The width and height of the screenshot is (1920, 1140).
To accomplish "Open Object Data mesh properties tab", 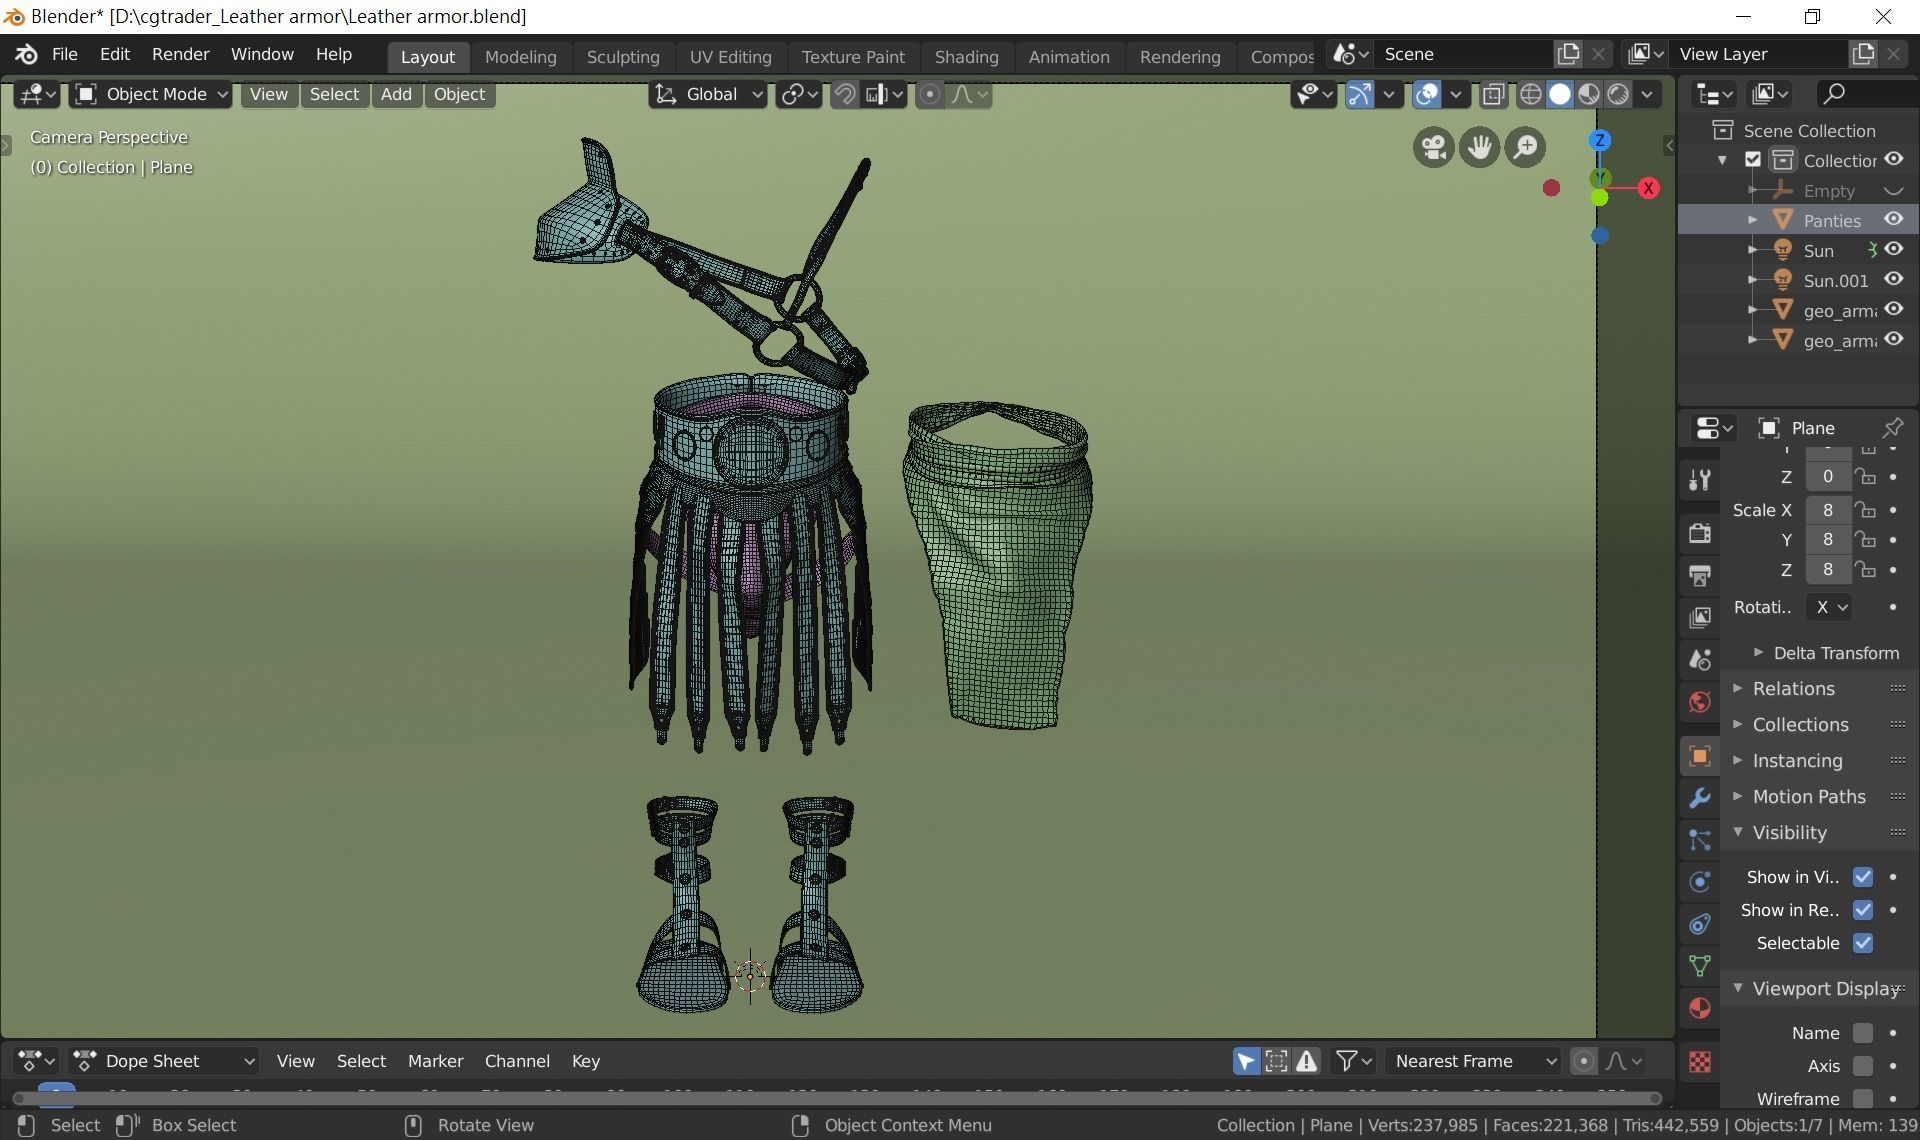I will click(1700, 965).
